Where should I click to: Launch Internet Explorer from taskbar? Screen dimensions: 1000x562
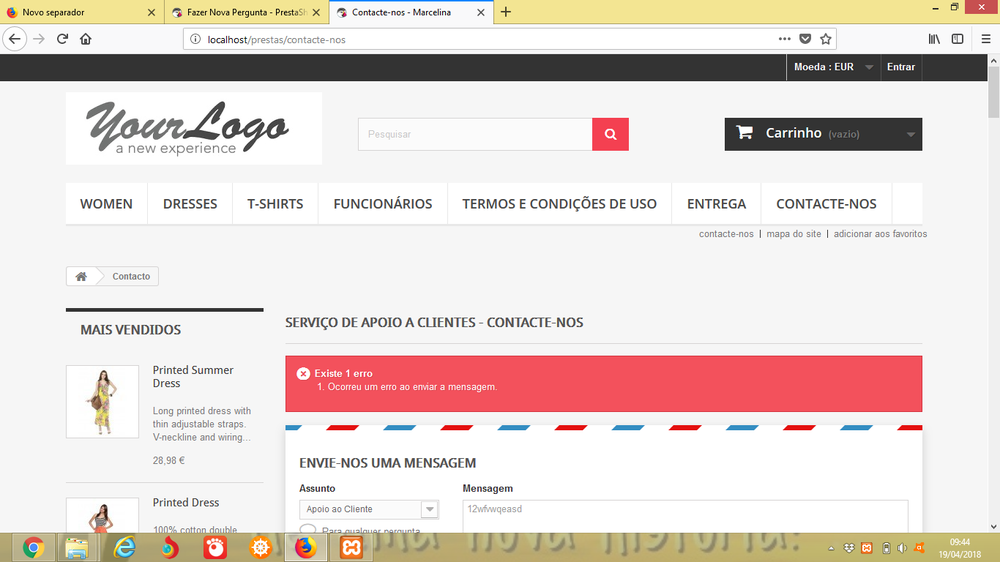coord(124,548)
